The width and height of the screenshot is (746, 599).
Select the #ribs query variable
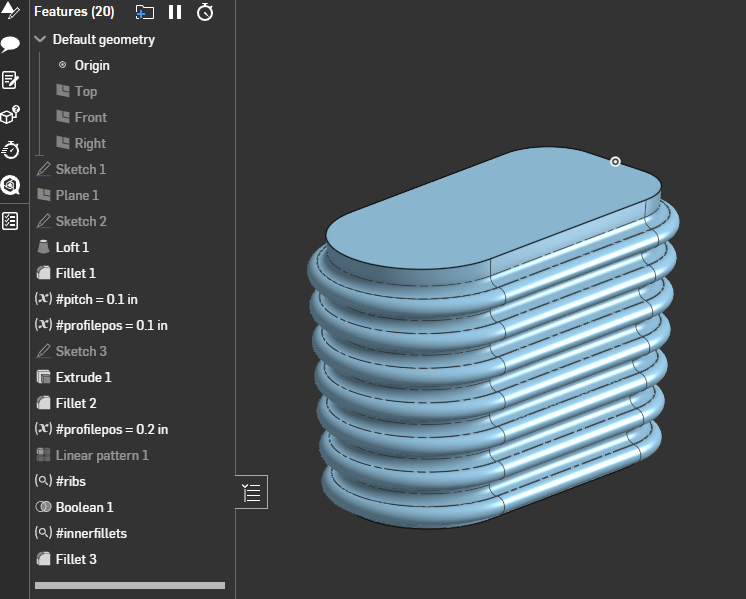tap(70, 481)
